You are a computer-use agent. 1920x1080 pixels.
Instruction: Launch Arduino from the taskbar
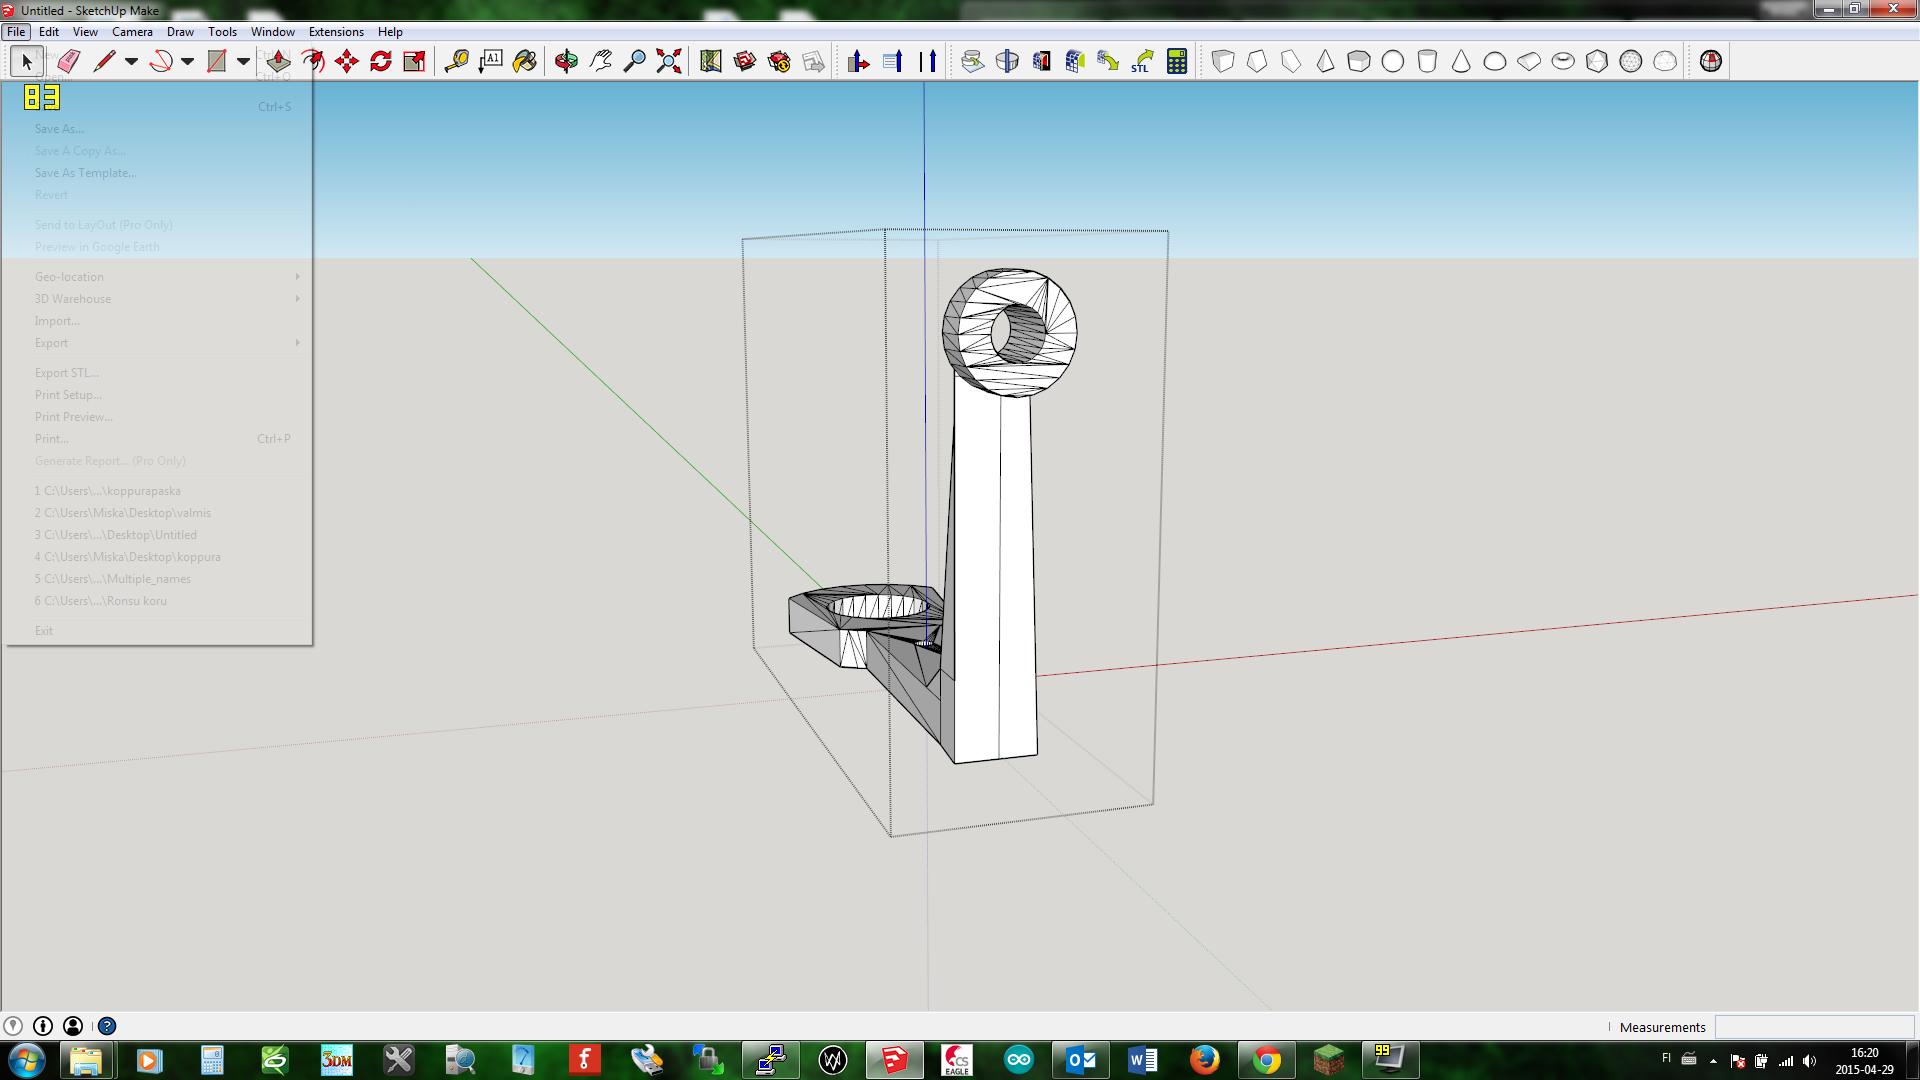(x=1018, y=1060)
